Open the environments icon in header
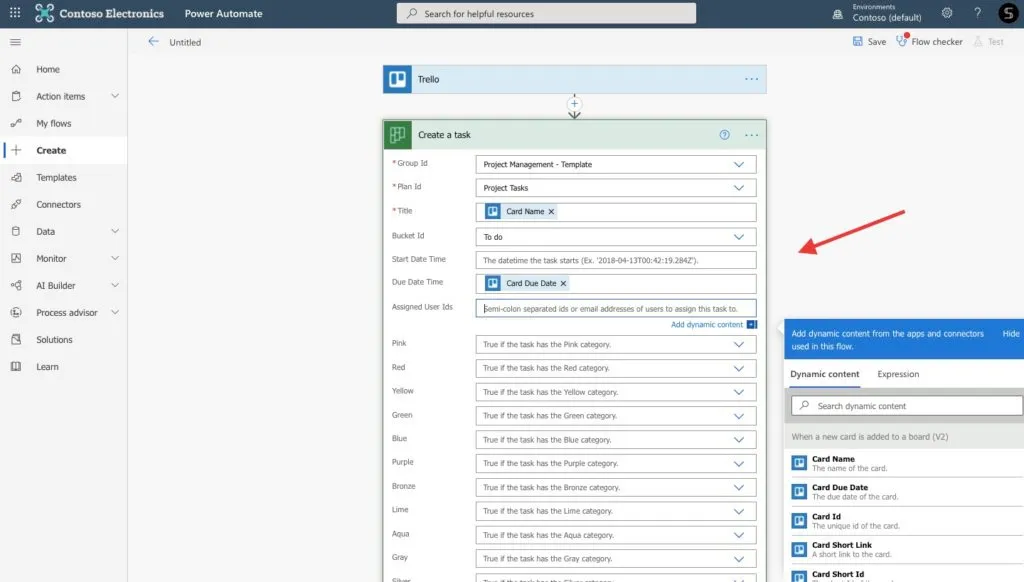 (837, 14)
